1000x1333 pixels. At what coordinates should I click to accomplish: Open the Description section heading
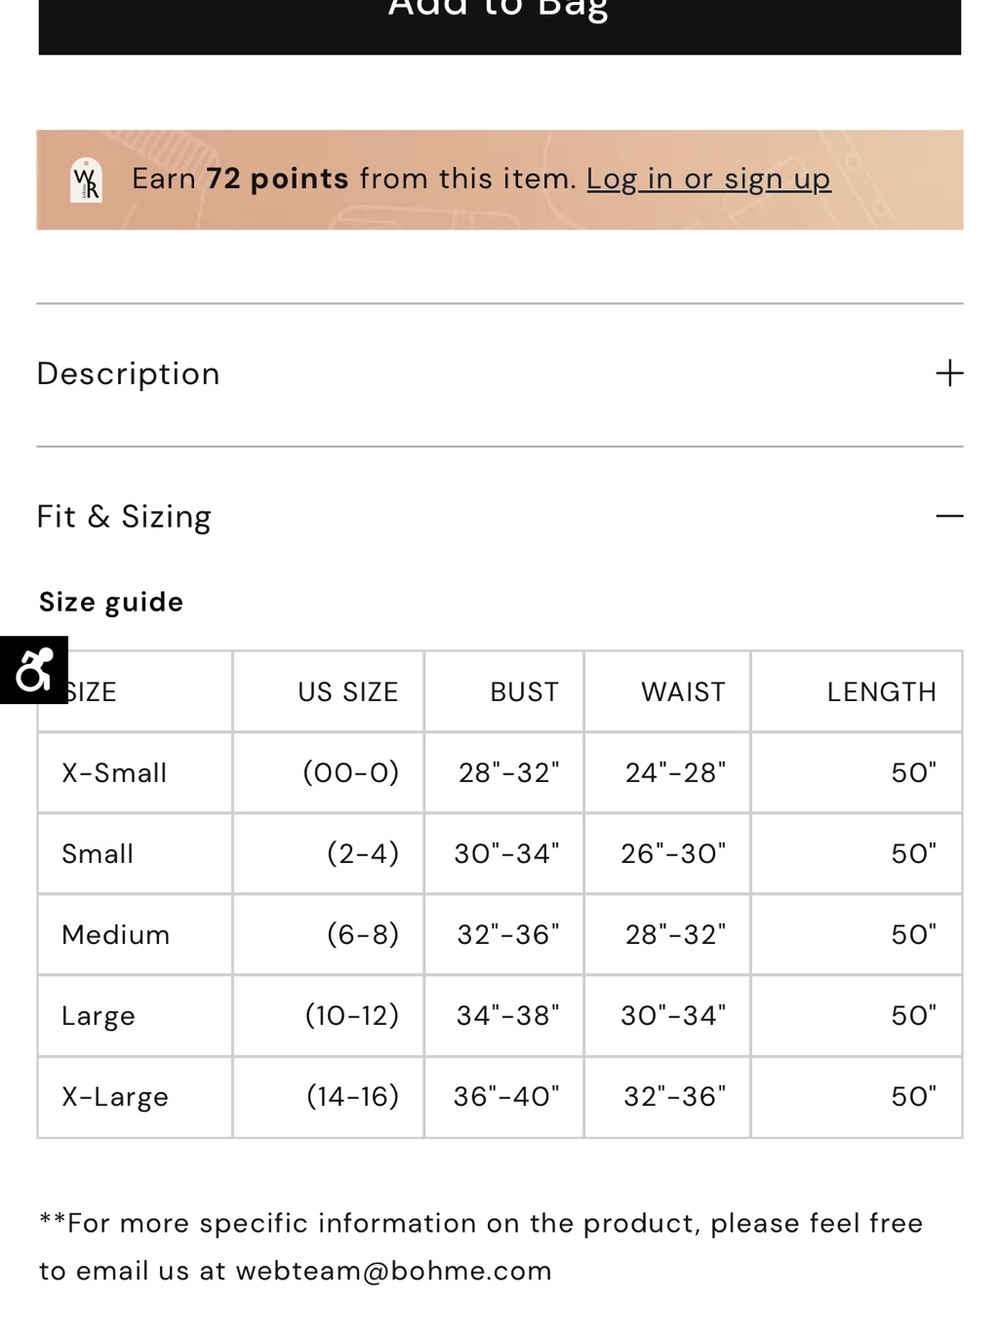pyautogui.click(x=128, y=374)
